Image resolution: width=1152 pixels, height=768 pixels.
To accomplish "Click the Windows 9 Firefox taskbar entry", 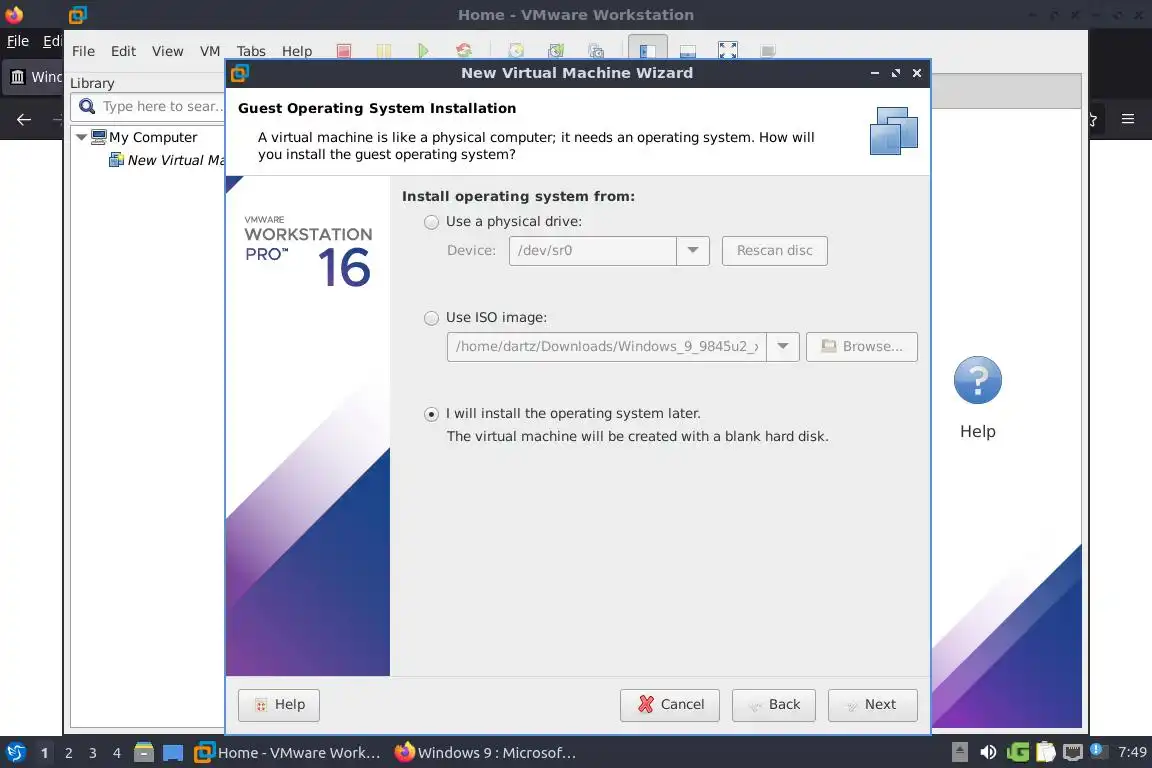I will pos(485,753).
